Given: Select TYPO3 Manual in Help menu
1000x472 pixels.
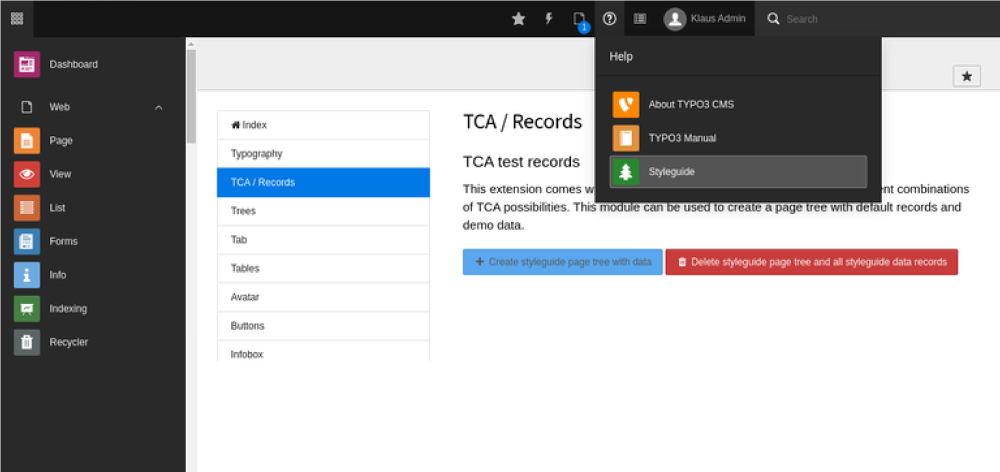Looking at the screenshot, I should point(739,138).
